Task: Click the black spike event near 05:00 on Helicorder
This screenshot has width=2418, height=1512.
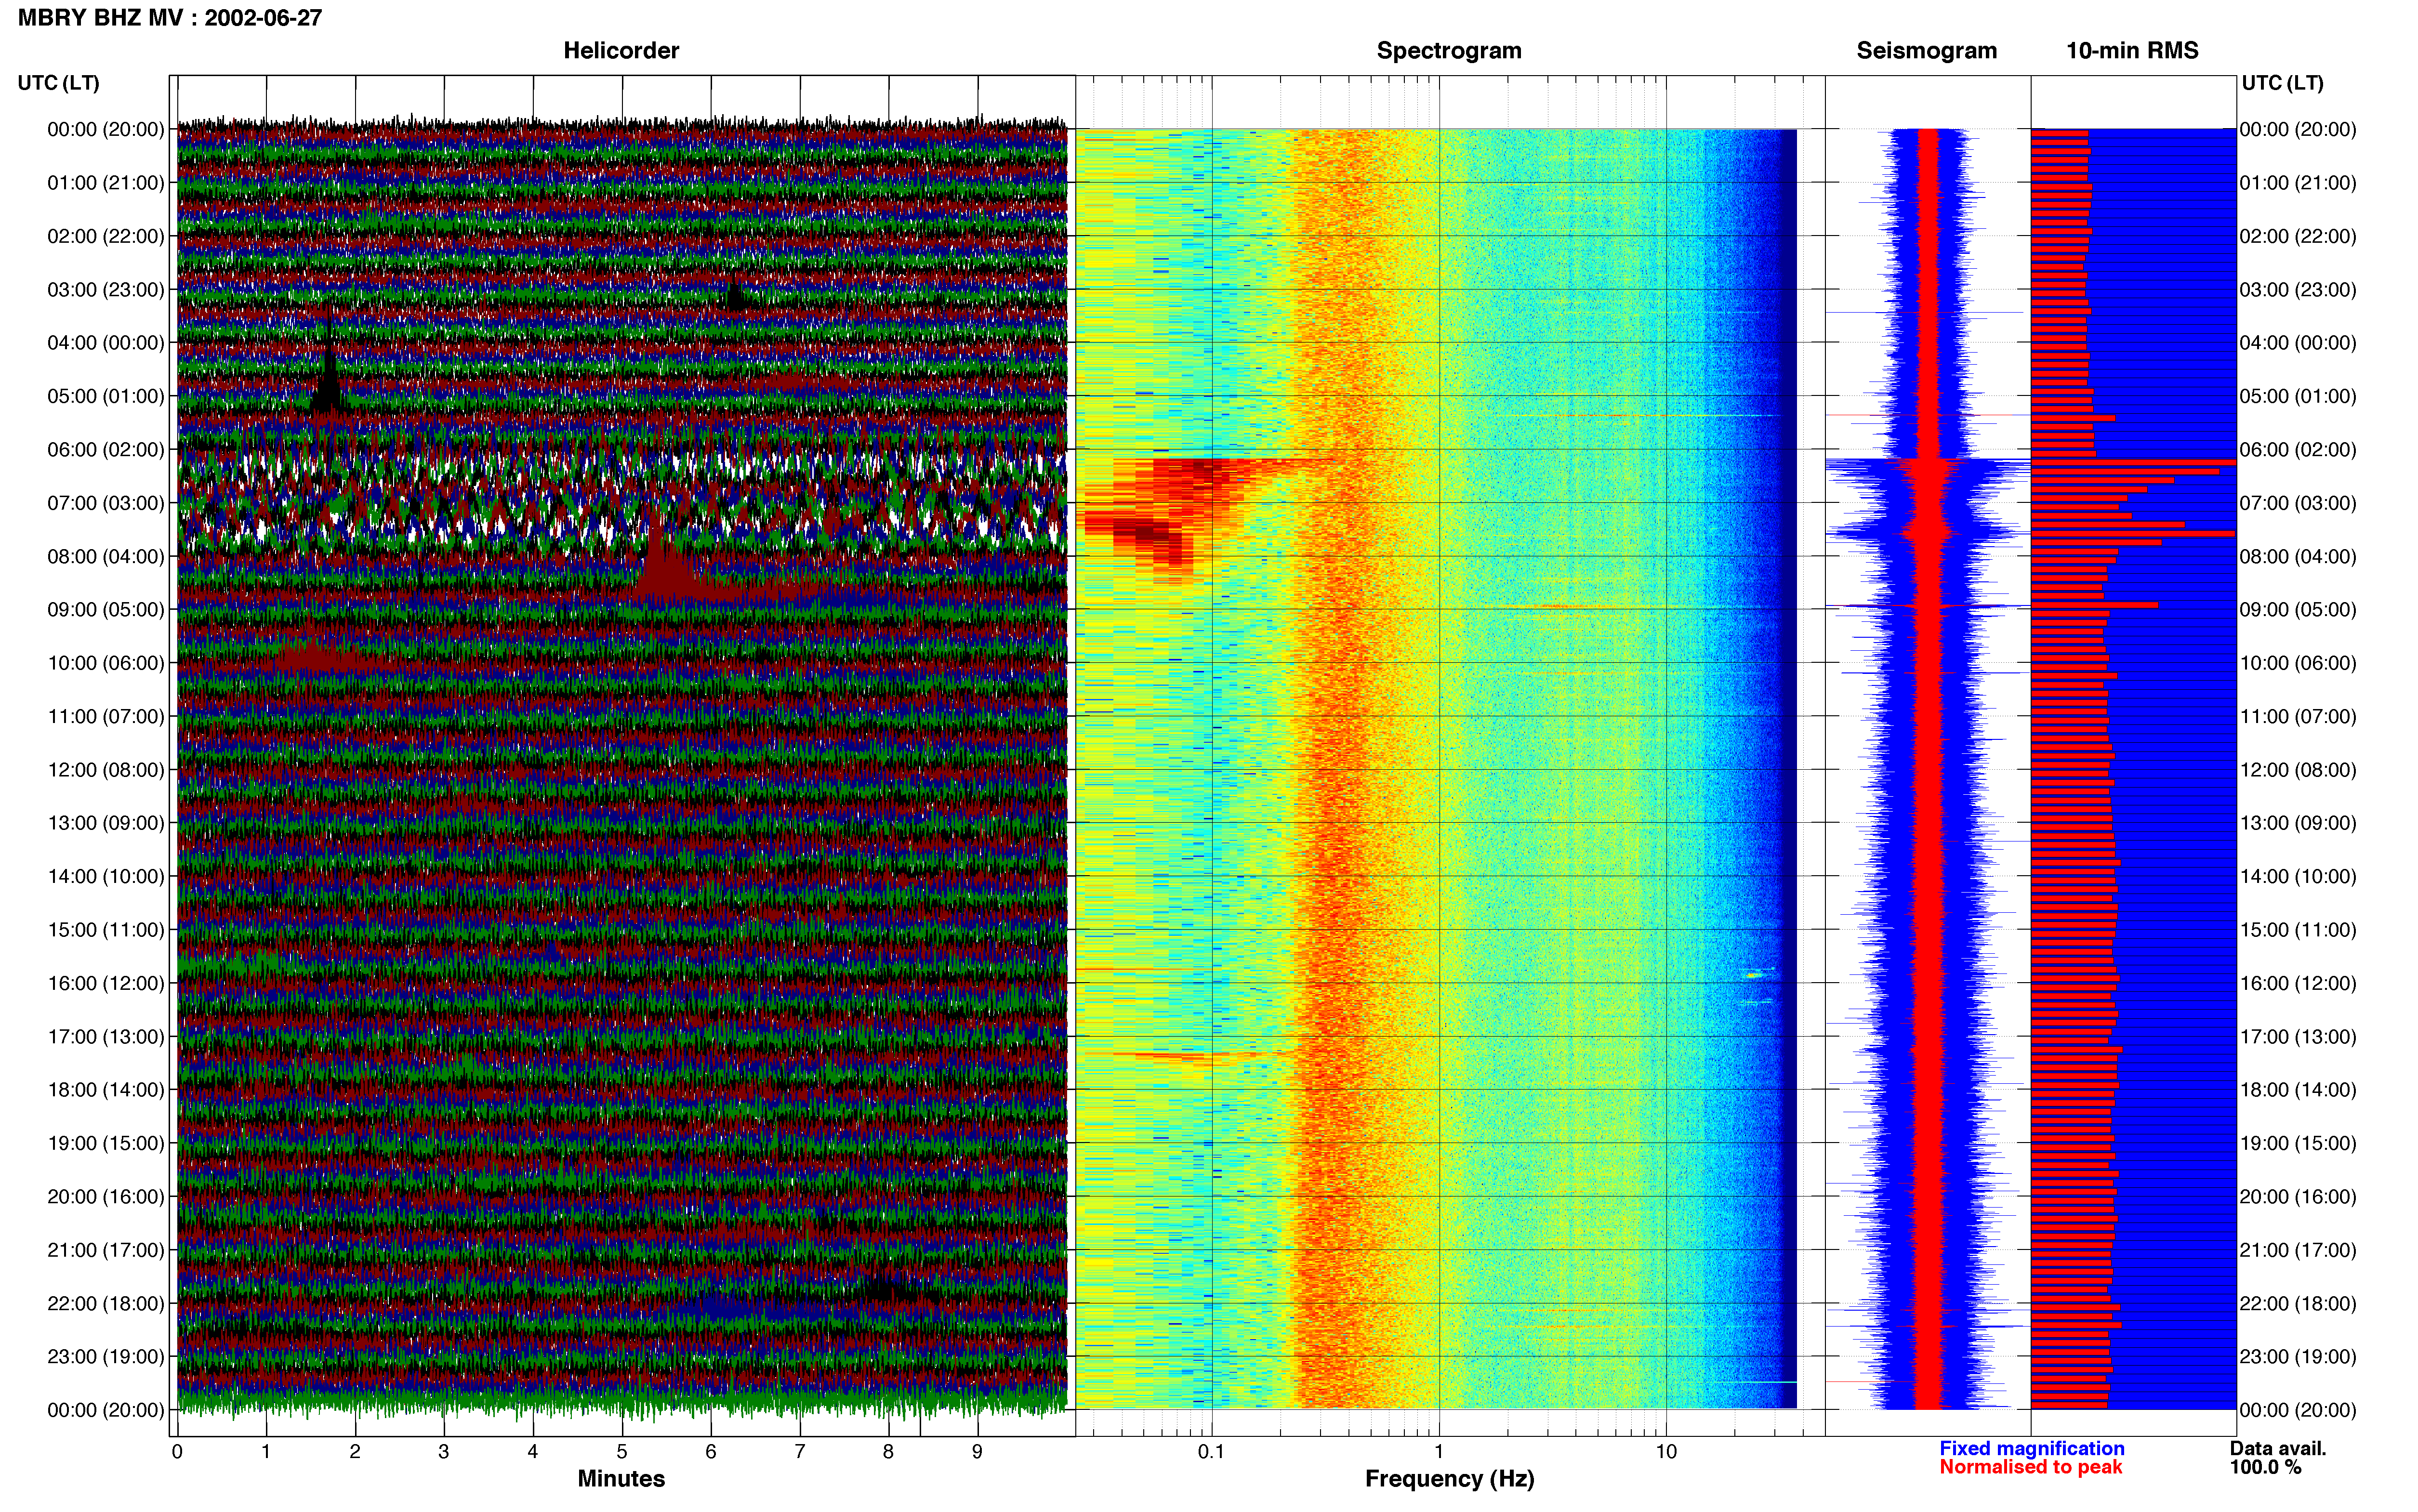Action: point(328,370)
